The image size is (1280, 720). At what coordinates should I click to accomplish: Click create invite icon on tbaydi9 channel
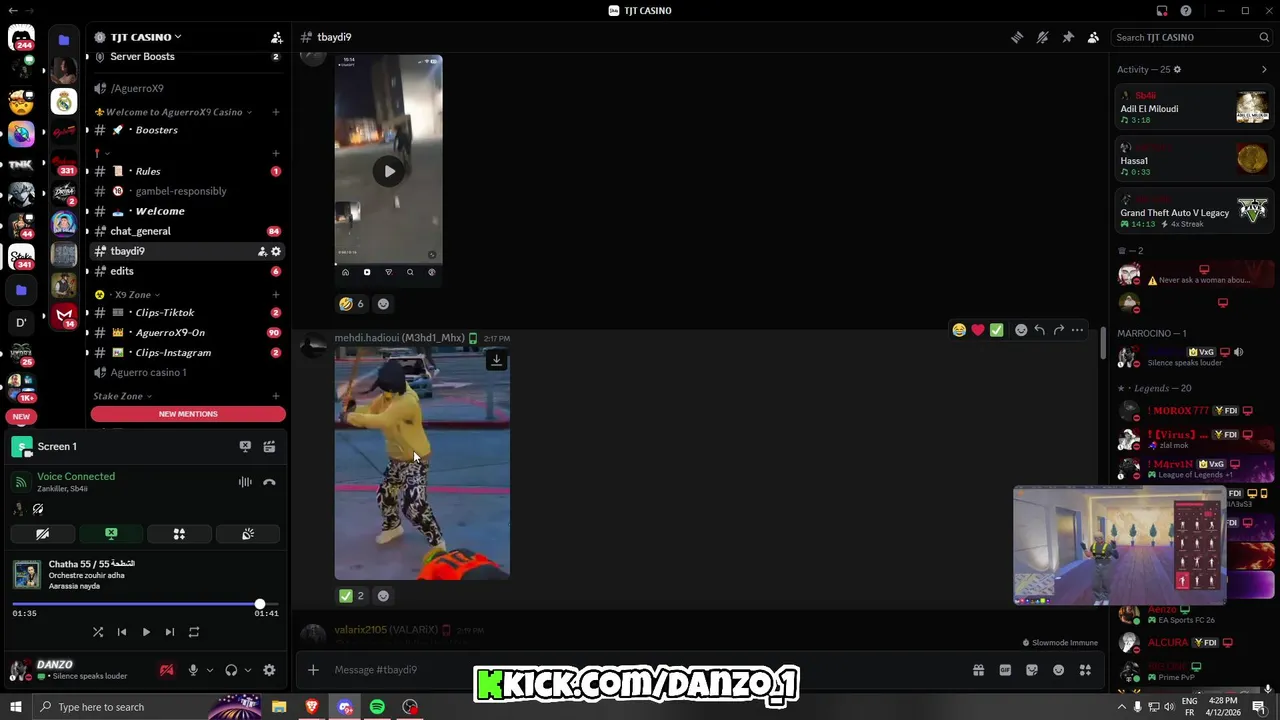262,251
